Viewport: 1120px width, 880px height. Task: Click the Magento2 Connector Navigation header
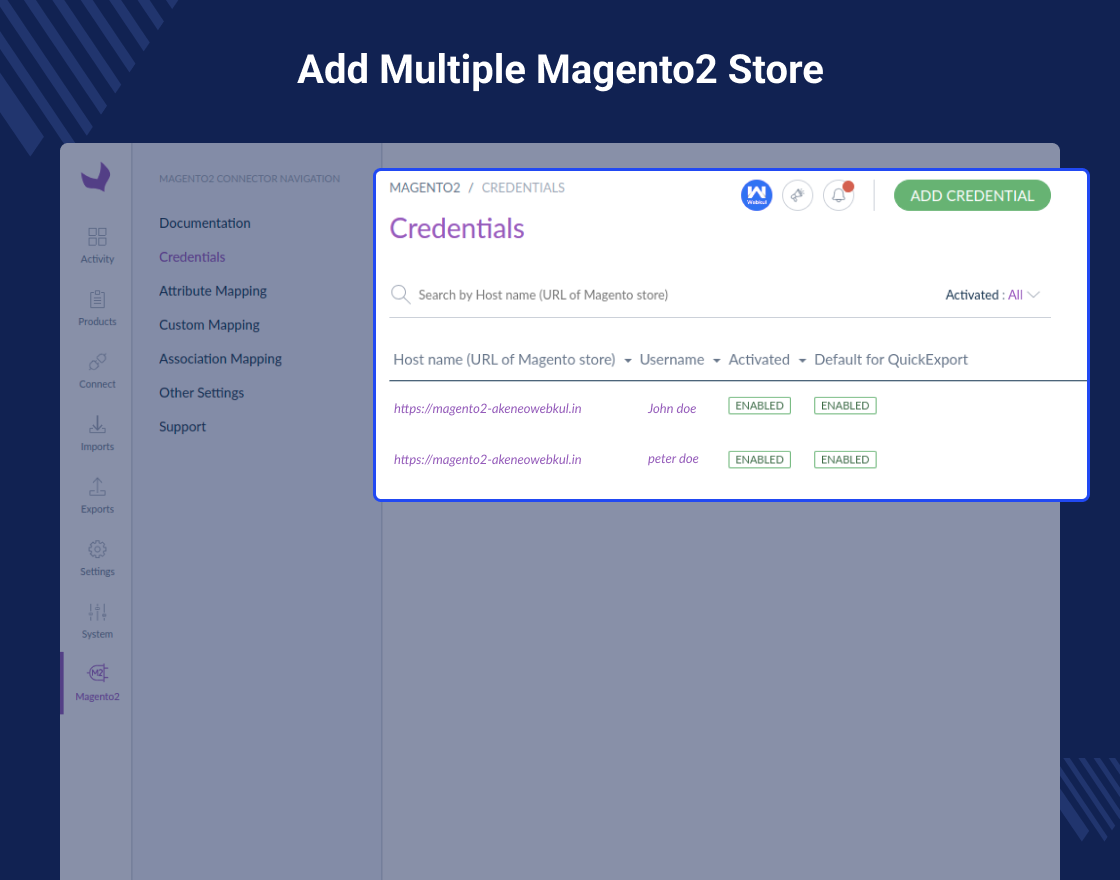click(249, 179)
